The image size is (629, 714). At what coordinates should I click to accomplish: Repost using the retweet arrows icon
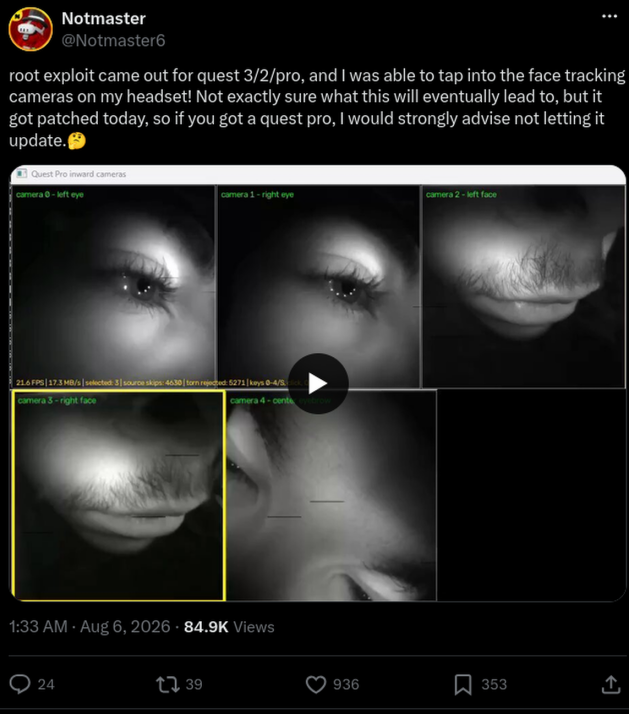click(x=168, y=684)
